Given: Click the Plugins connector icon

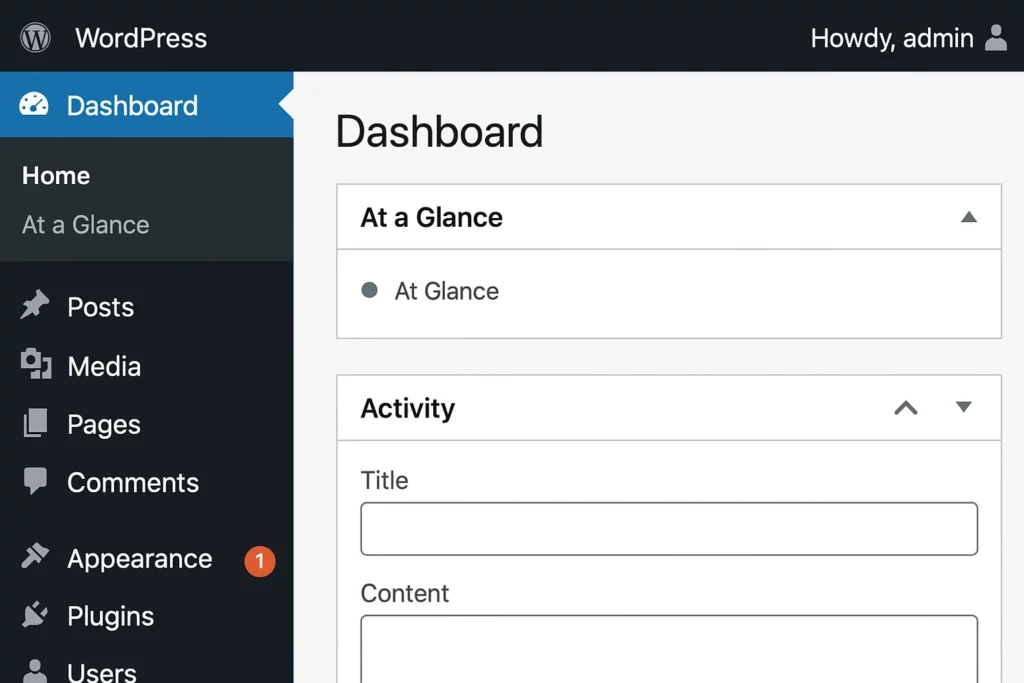Looking at the screenshot, I should 36,616.
